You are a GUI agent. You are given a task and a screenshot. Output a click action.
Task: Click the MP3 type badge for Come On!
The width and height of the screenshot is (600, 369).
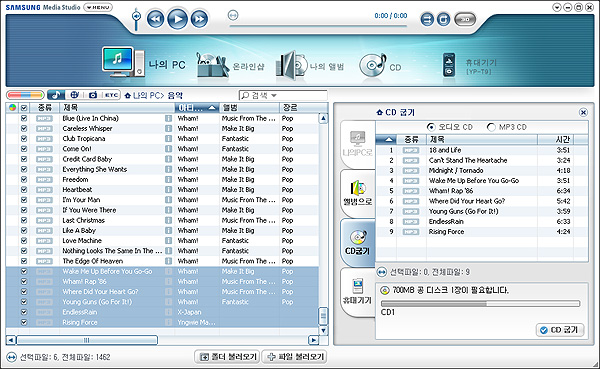tap(44, 149)
